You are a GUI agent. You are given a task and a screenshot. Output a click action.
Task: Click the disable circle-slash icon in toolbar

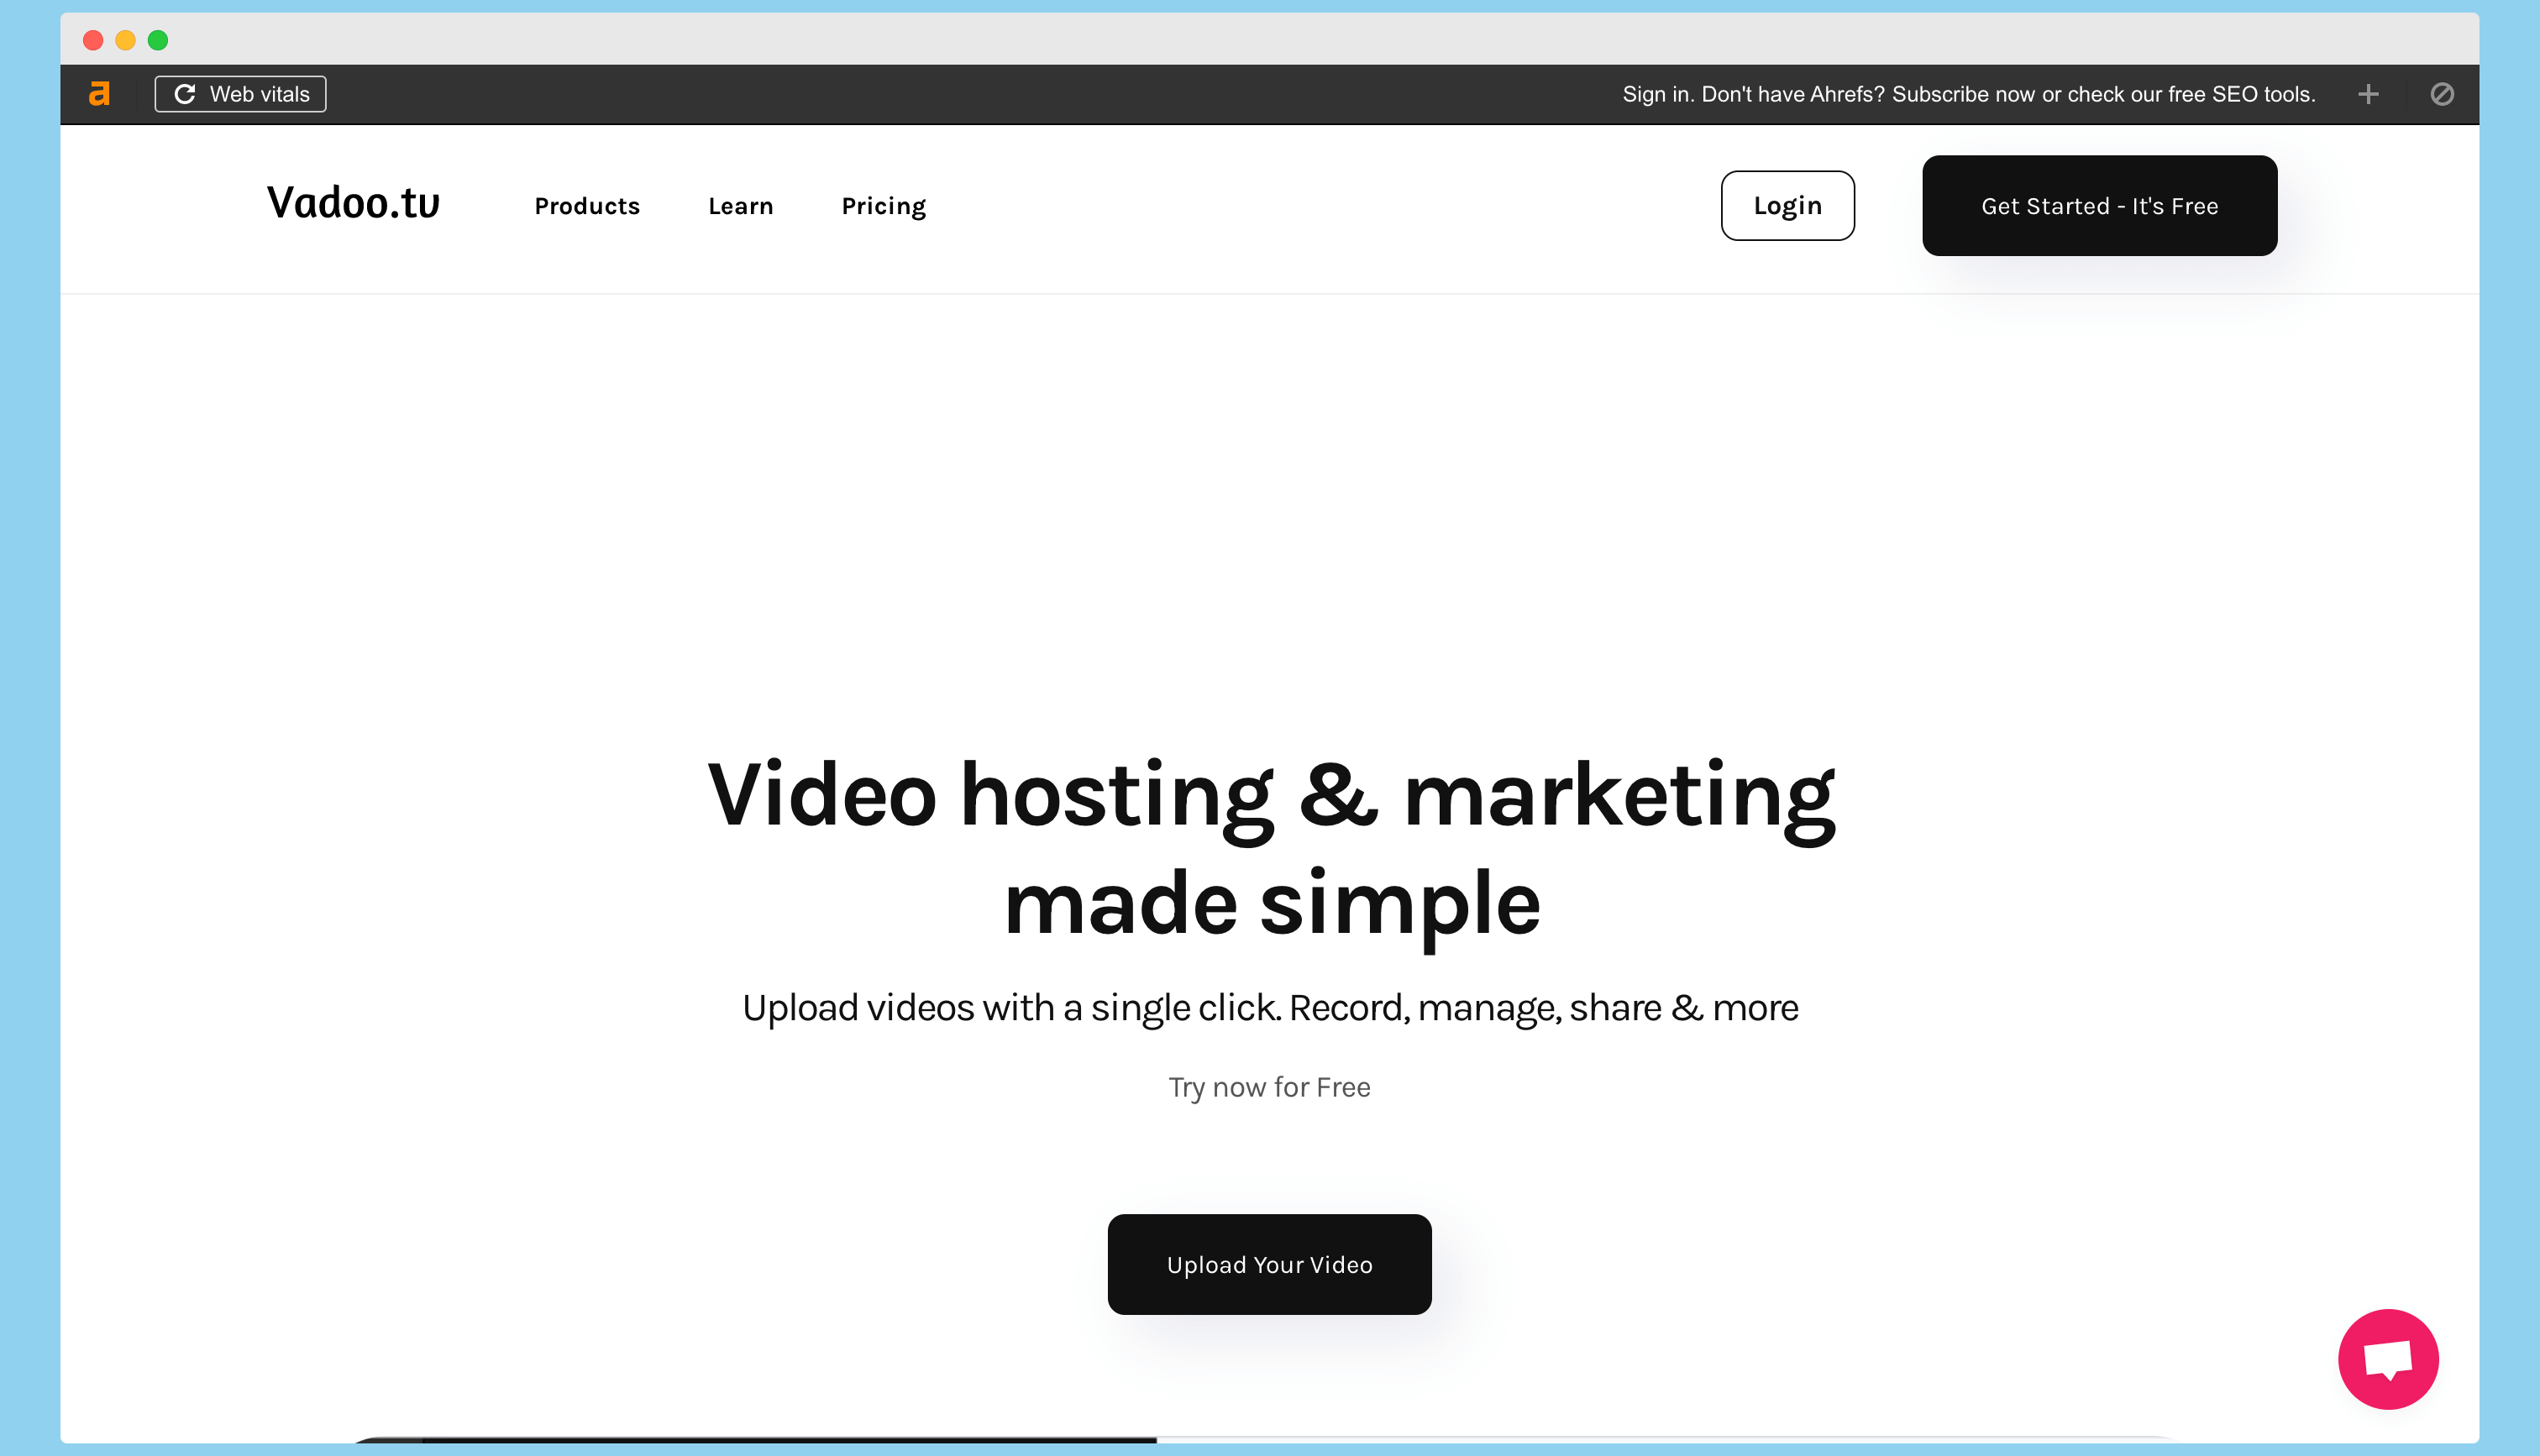(x=2442, y=94)
